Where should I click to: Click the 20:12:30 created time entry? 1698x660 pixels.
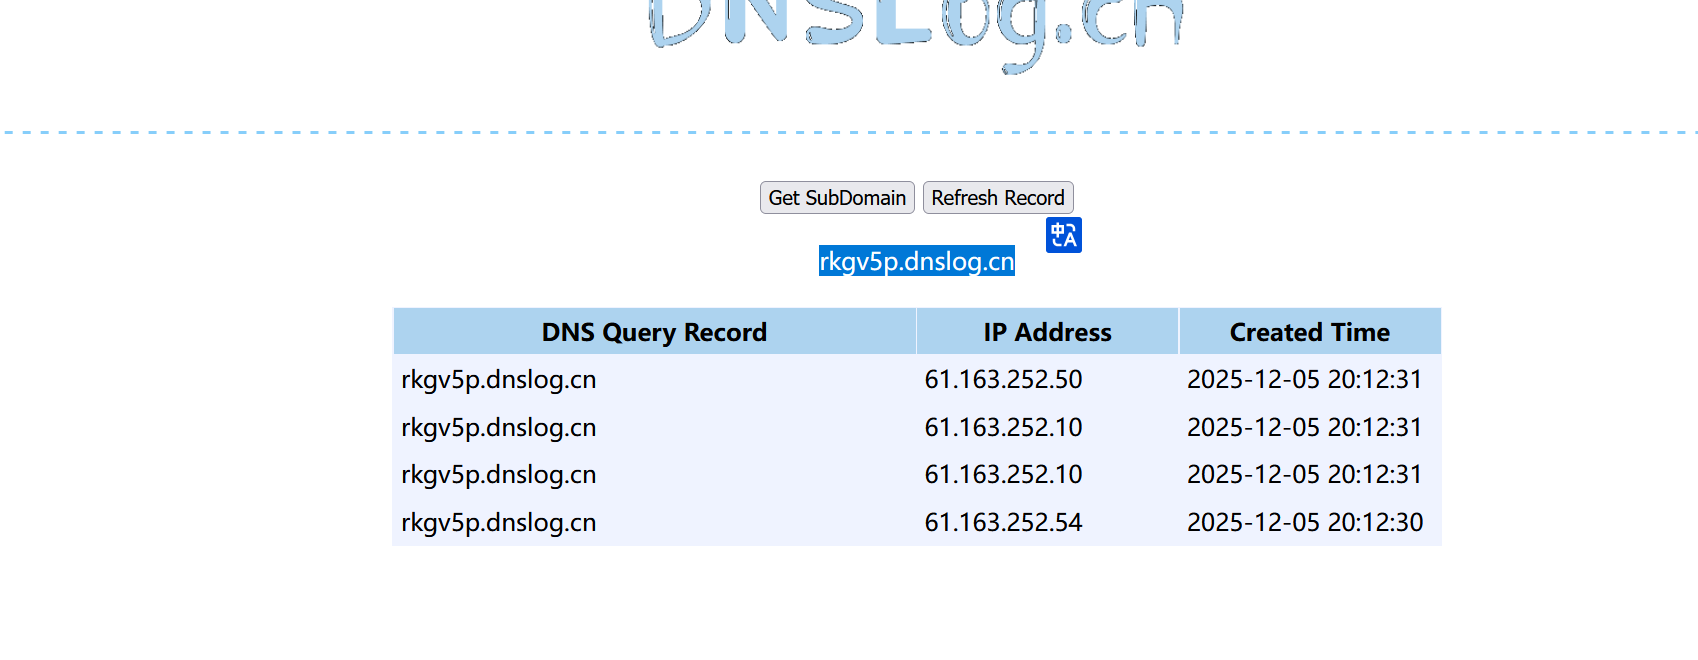1304,523
